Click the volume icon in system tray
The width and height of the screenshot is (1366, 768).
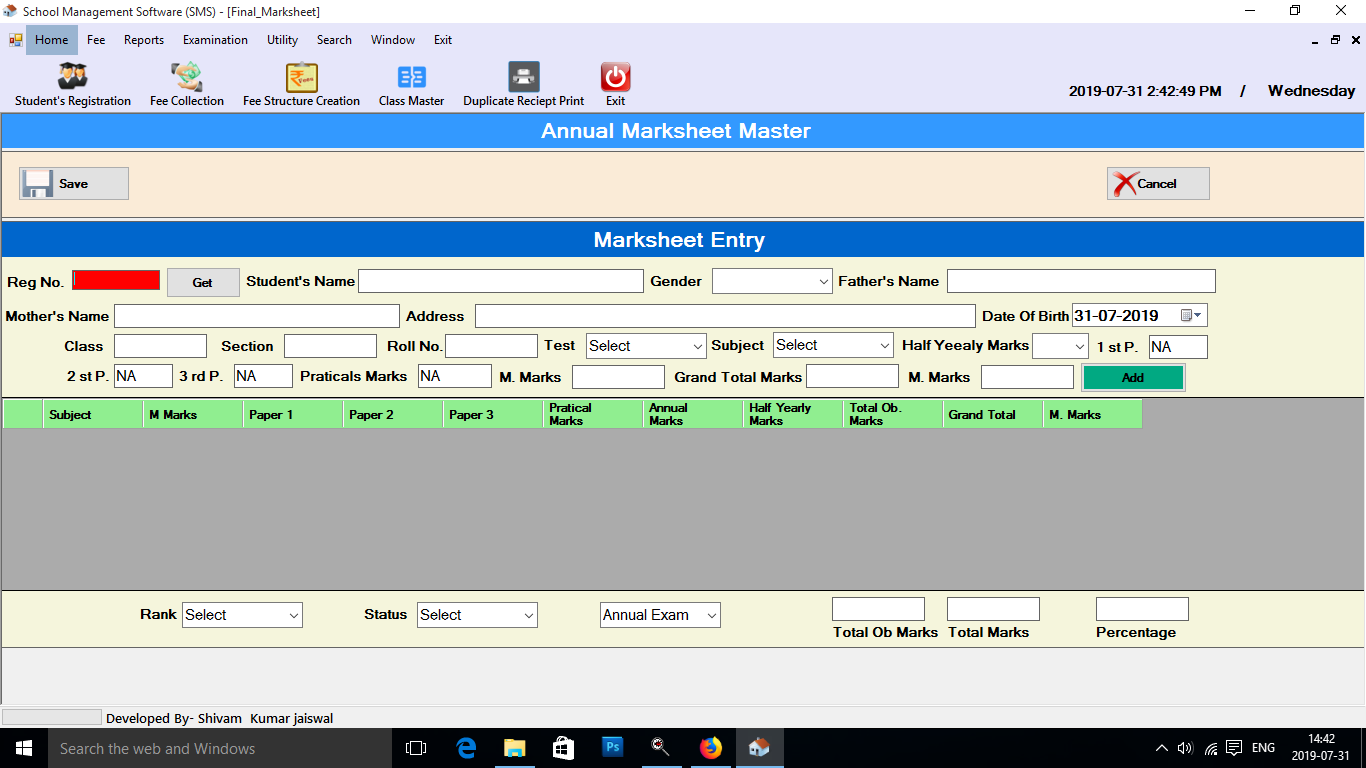click(1186, 748)
